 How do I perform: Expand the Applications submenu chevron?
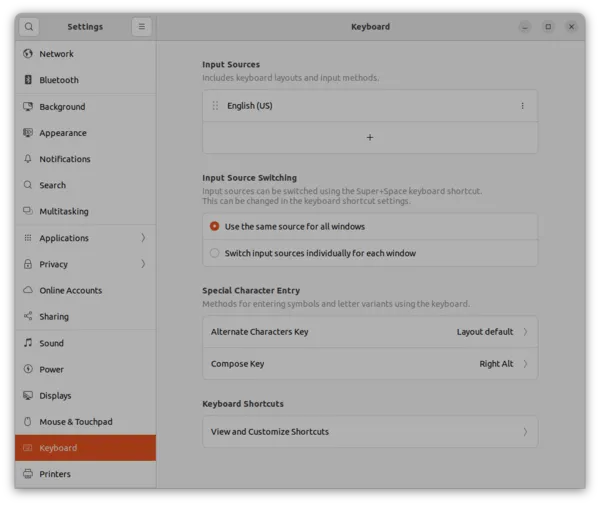click(x=143, y=238)
